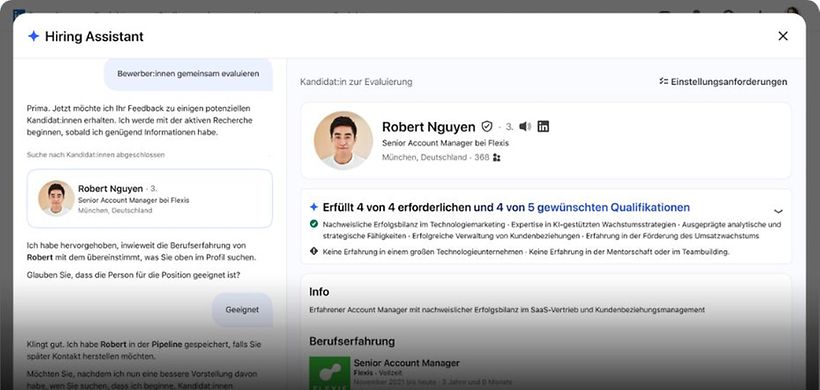The height and width of the screenshot is (390, 820).
Task: Click the speaker name pronunciation icon
Action: (x=525, y=127)
